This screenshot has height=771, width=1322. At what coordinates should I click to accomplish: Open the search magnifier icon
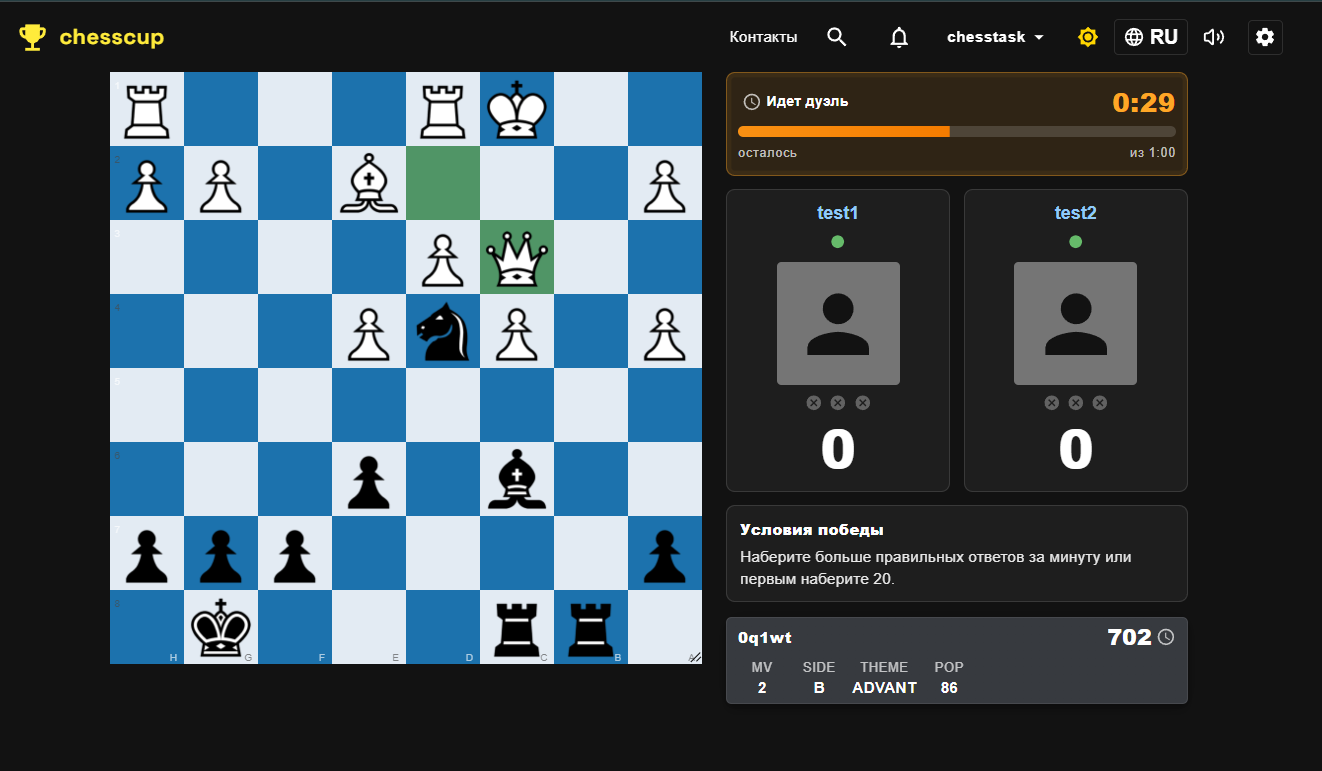[837, 37]
